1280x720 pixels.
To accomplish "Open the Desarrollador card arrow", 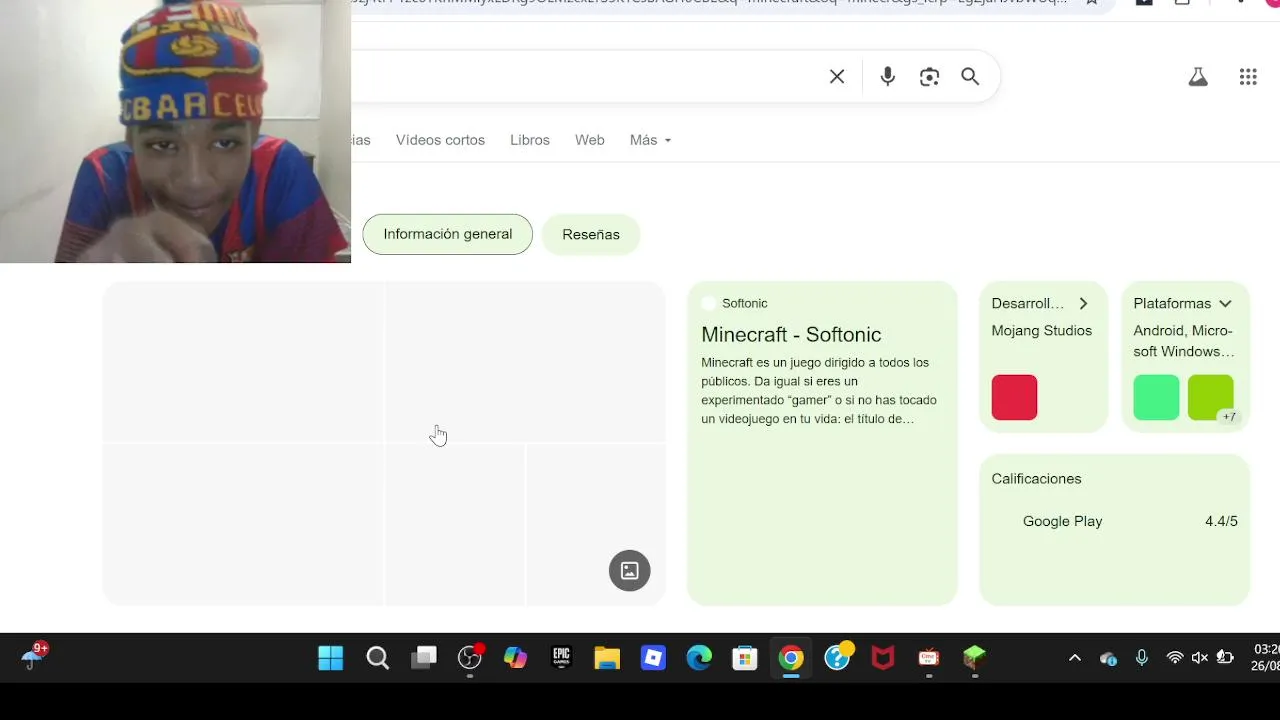I will [1083, 303].
